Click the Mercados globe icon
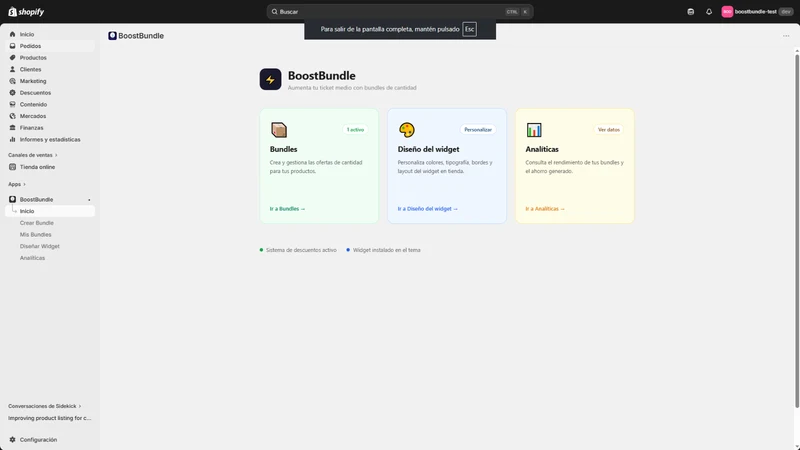 (12, 116)
